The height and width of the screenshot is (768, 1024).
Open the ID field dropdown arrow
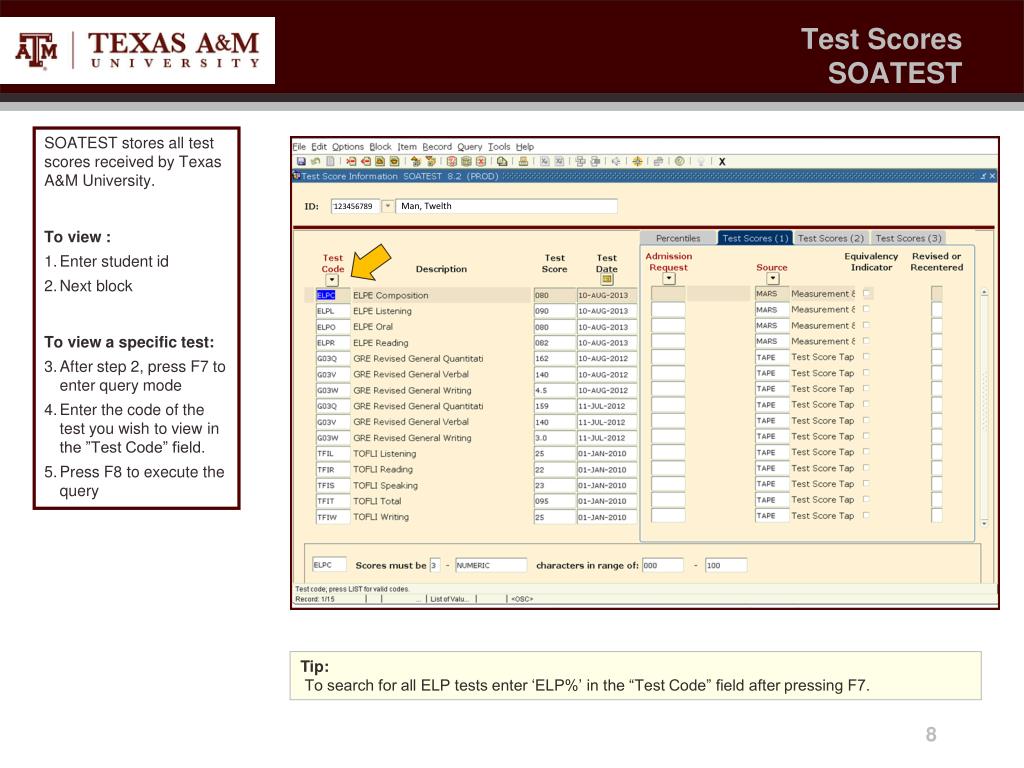pos(387,206)
